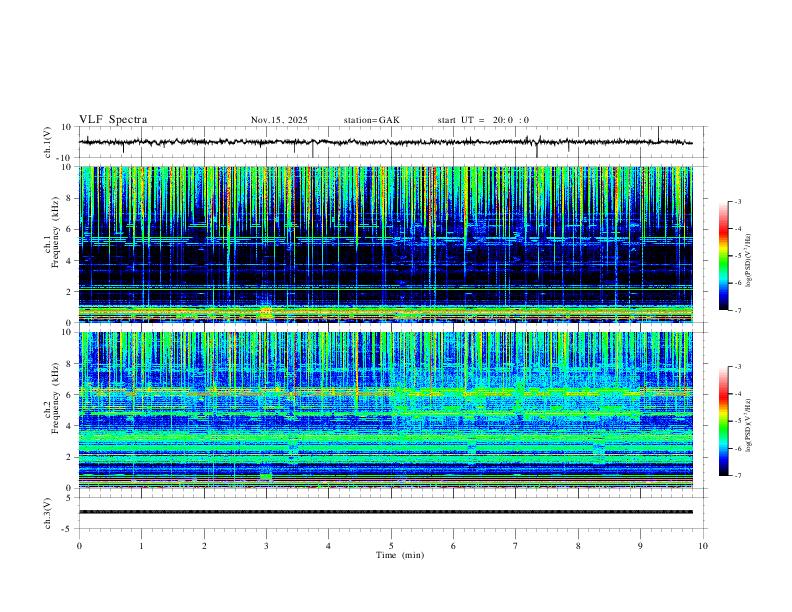Click time axis tick label "5"
The height and width of the screenshot is (612, 792).
coord(391,546)
